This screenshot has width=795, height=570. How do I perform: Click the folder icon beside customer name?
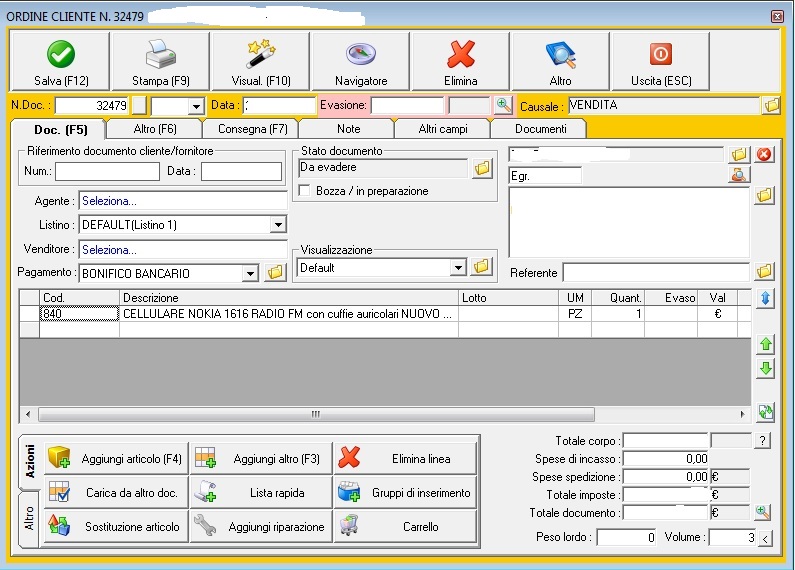coord(739,154)
